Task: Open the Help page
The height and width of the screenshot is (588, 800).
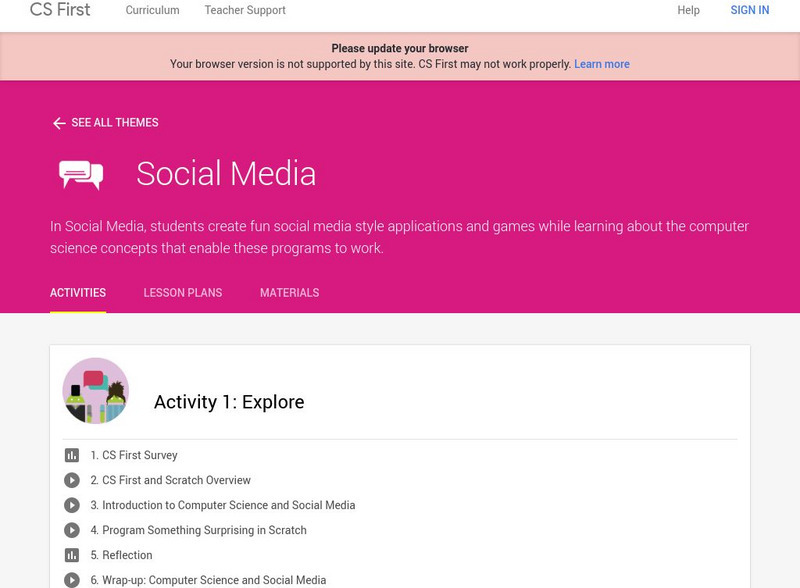Action: 688,10
